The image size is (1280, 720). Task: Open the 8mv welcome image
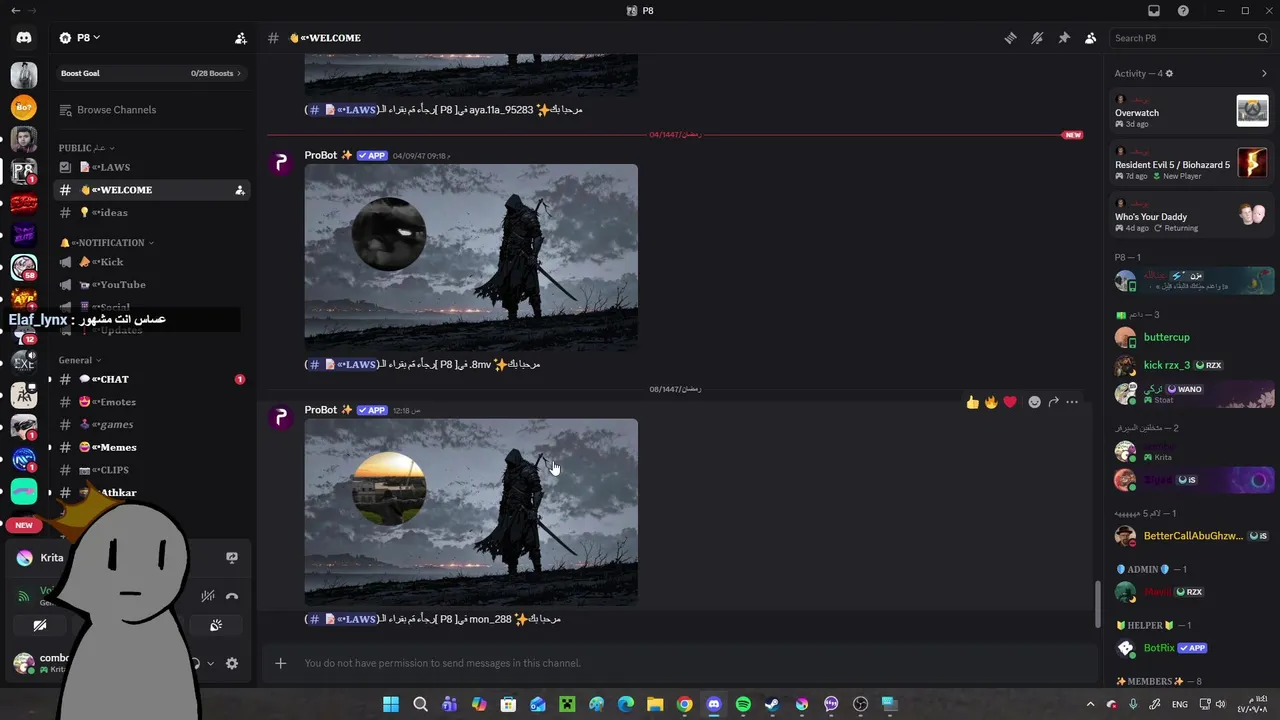coord(471,257)
